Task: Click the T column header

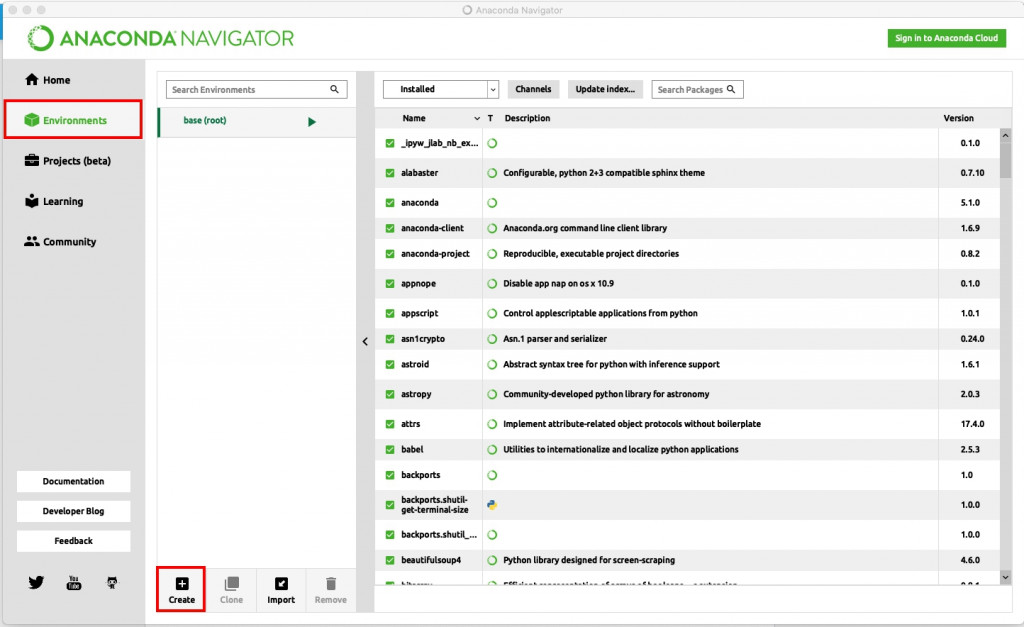Action: point(490,118)
